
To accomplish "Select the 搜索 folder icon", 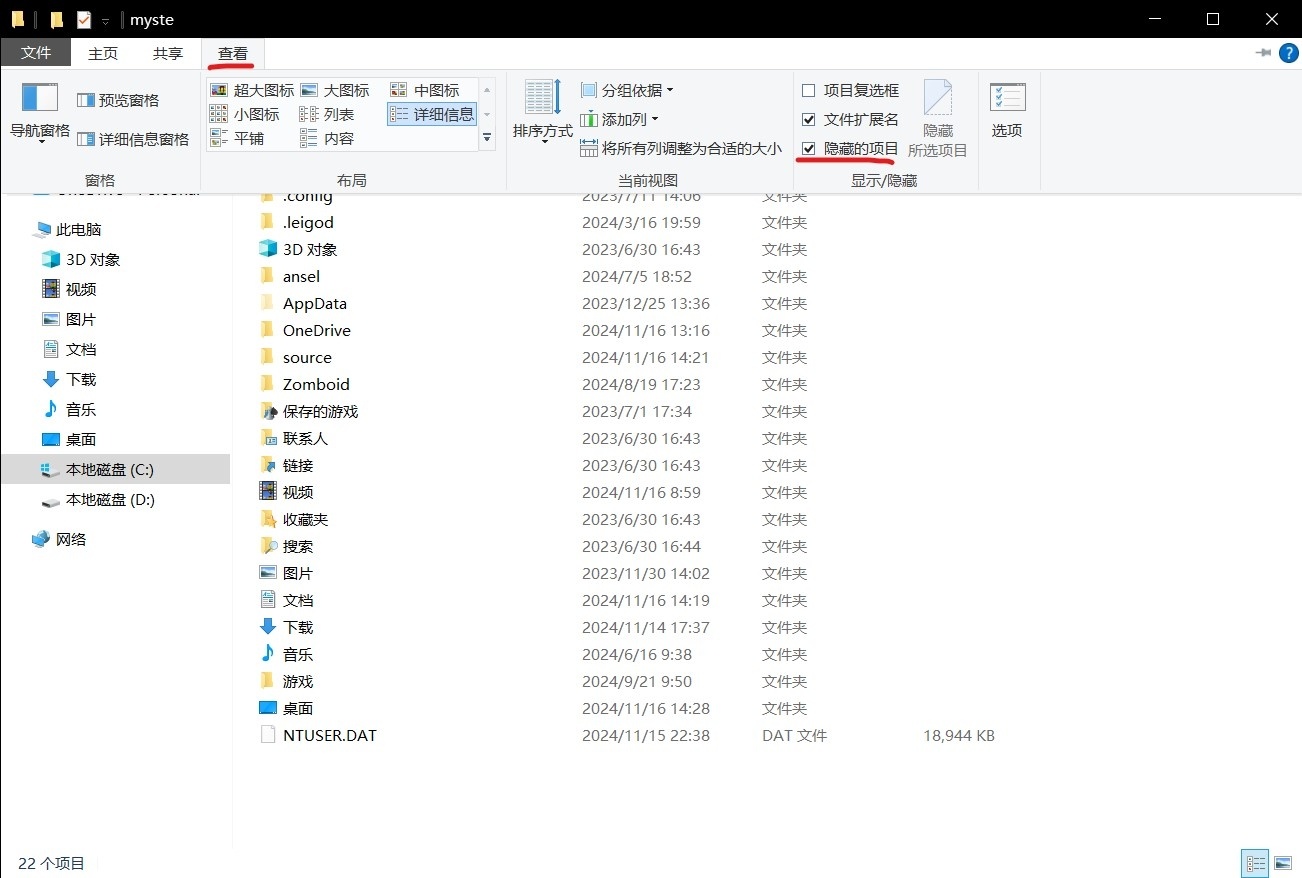I will [268, 546].
